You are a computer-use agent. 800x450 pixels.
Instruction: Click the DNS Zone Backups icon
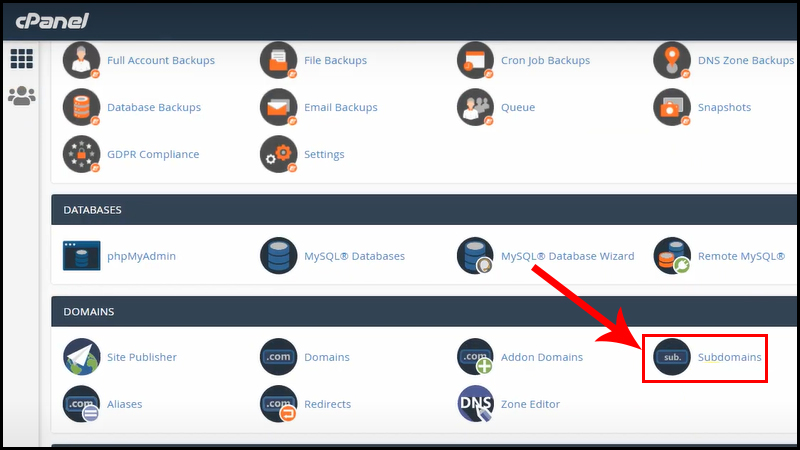672,60
